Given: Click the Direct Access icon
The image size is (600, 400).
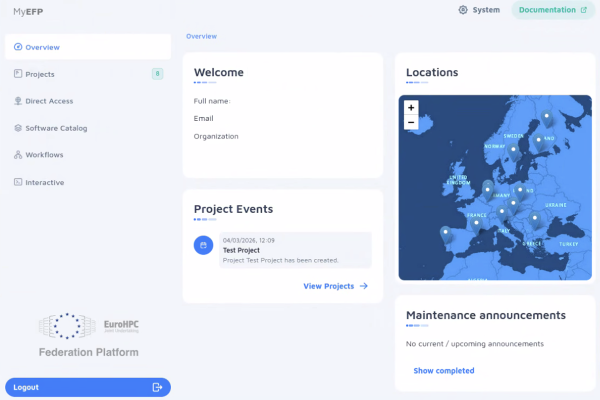Looking at the screenshot, I should (x=18, y=101).
